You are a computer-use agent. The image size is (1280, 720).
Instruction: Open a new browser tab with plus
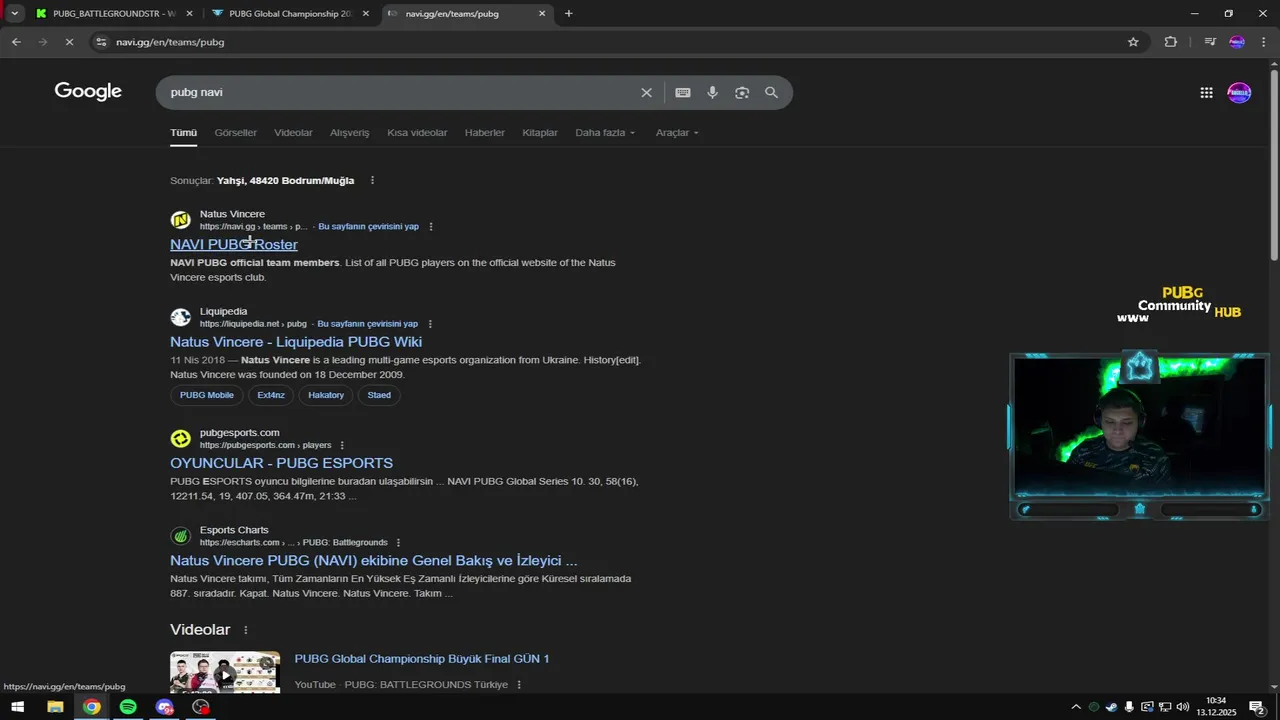point(569,14)
